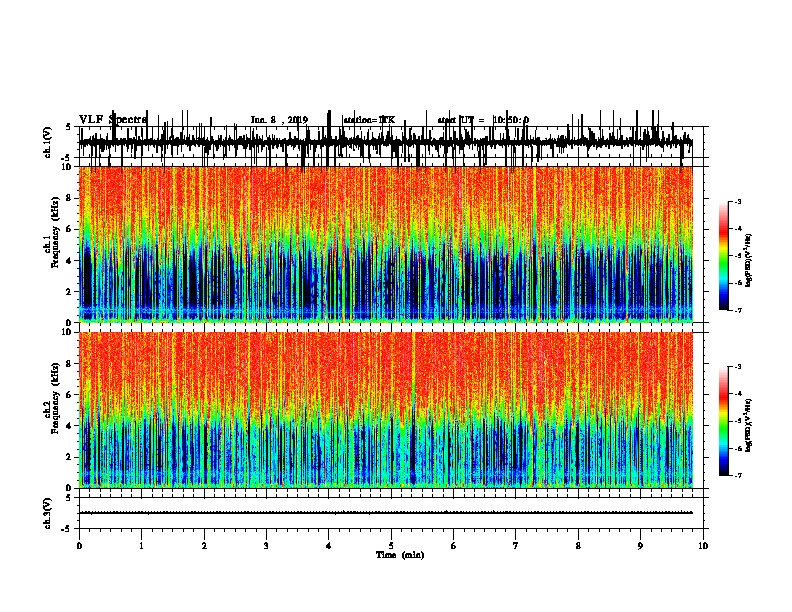The width and height of the screenshot is (792, 612).
Task: Click the Time (min) axis title
Action: [400, 555]
